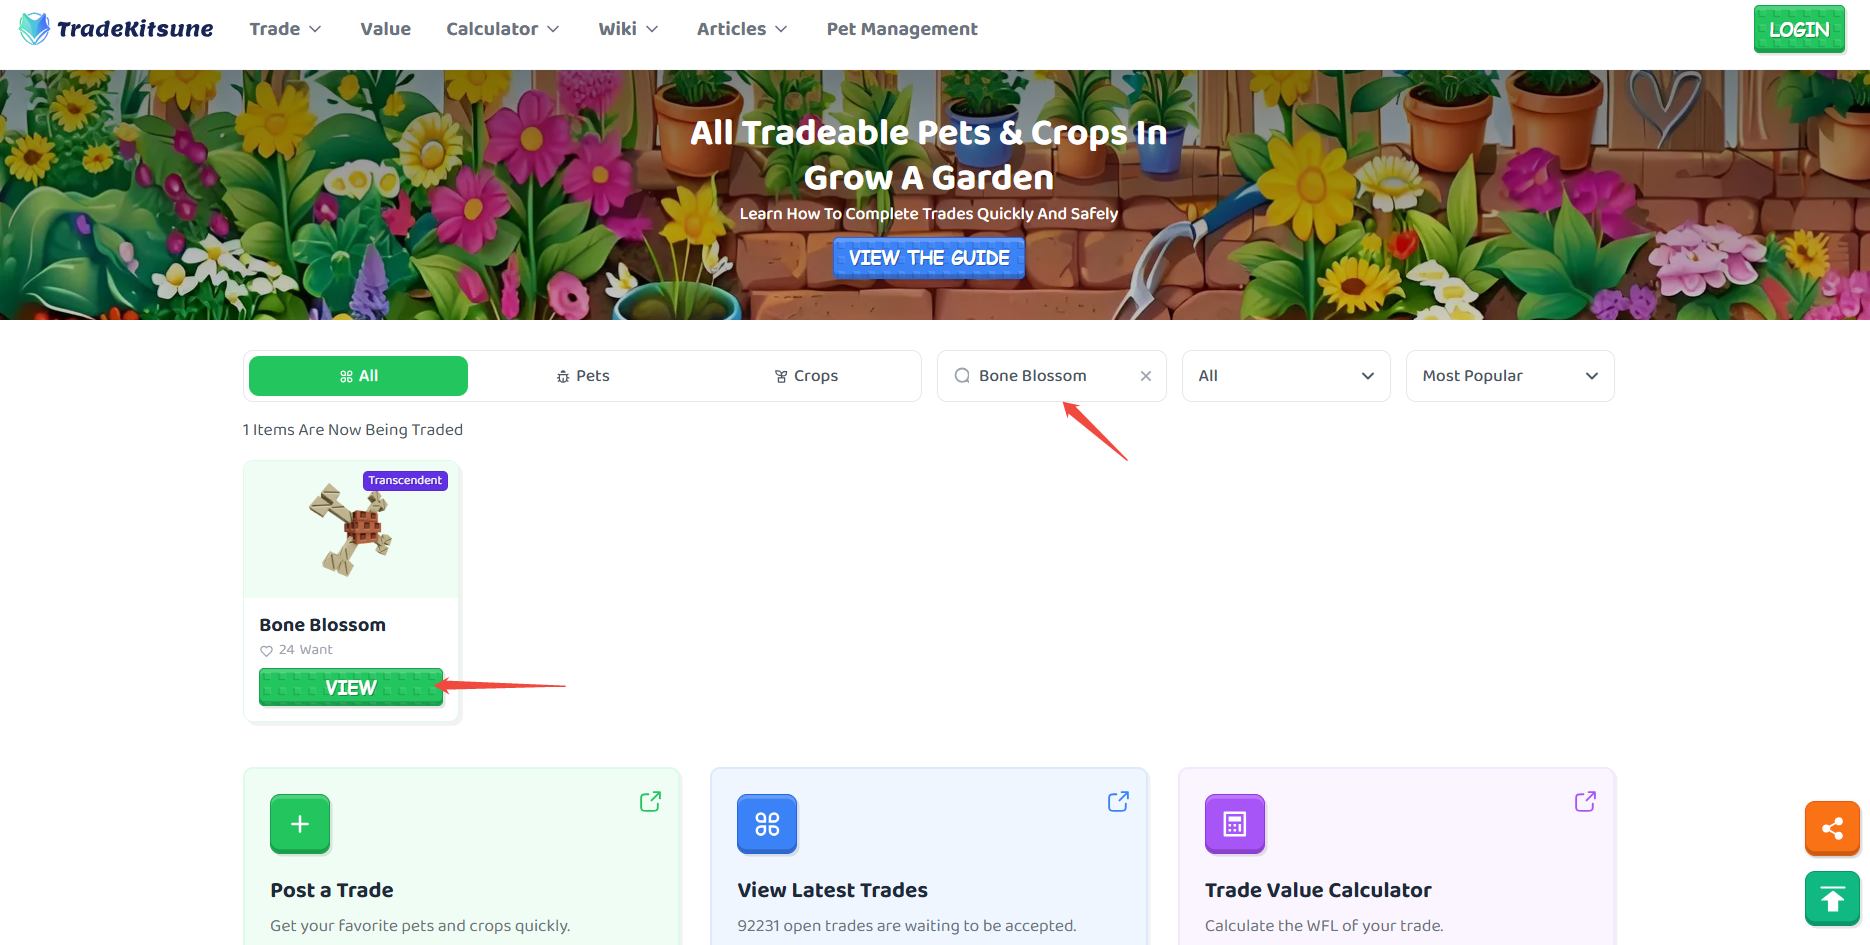Click the 24 Want text
This screenshot has height=945, width=1870.
coord(305,650)
